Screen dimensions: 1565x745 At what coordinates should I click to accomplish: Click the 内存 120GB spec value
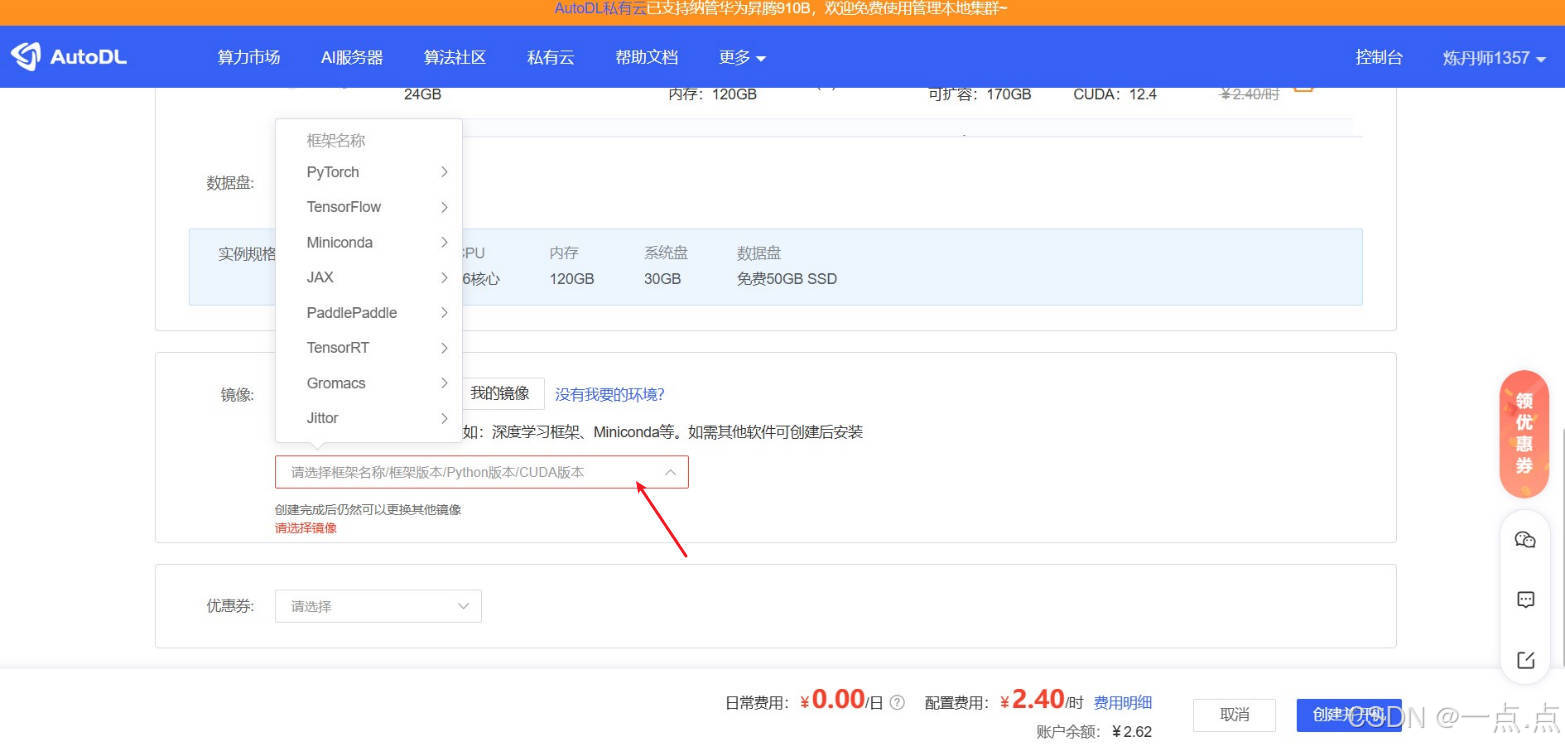572,279
